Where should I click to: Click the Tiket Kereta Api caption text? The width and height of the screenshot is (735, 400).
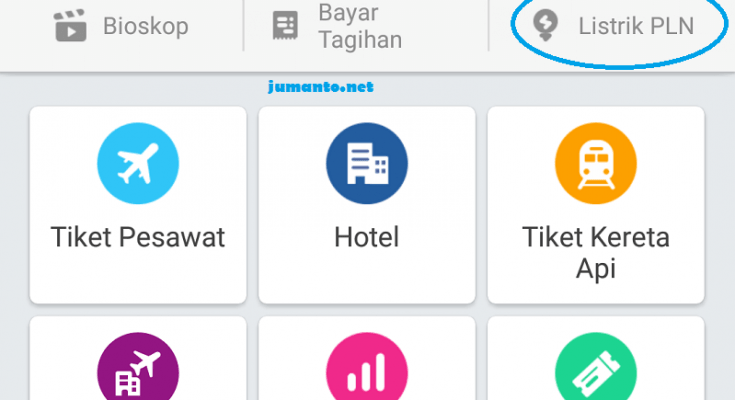pos(596,253)
